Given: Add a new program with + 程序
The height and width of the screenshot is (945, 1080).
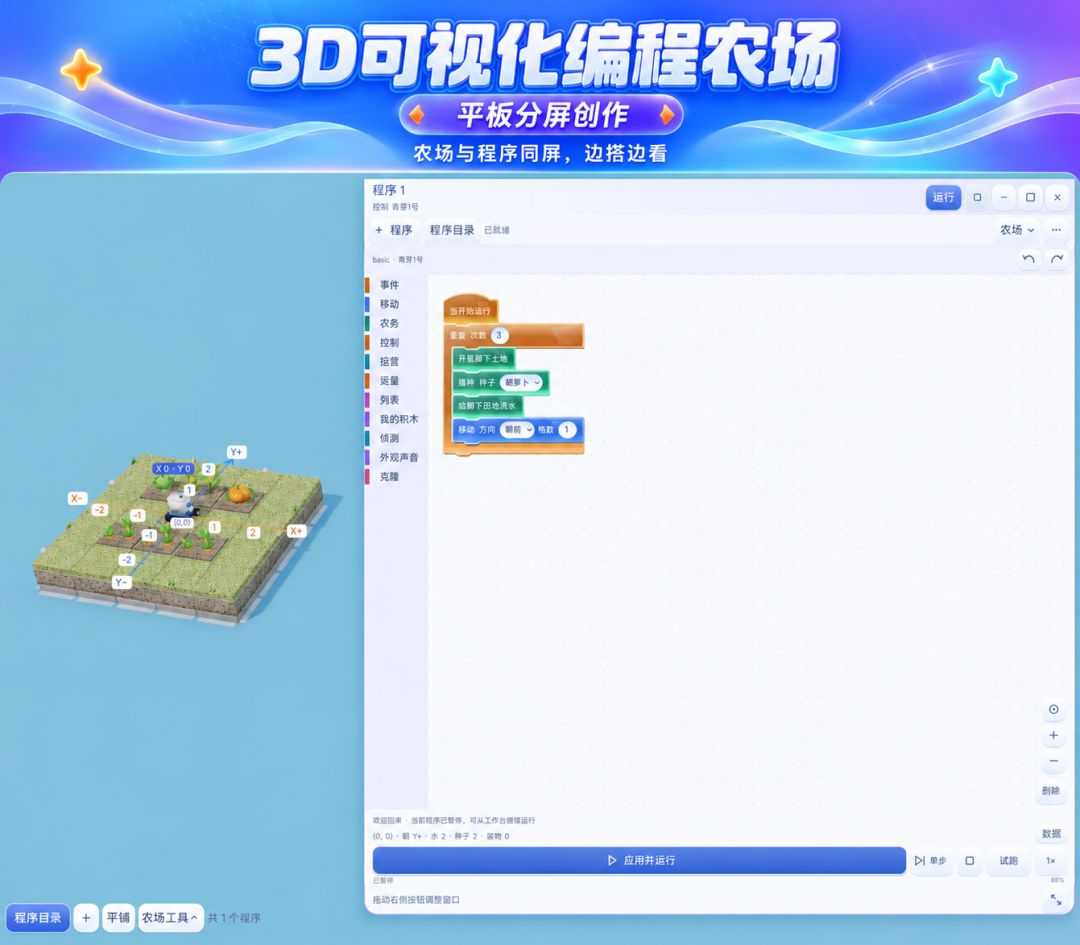Looking at the screenshot, I should tap(394, 230).
